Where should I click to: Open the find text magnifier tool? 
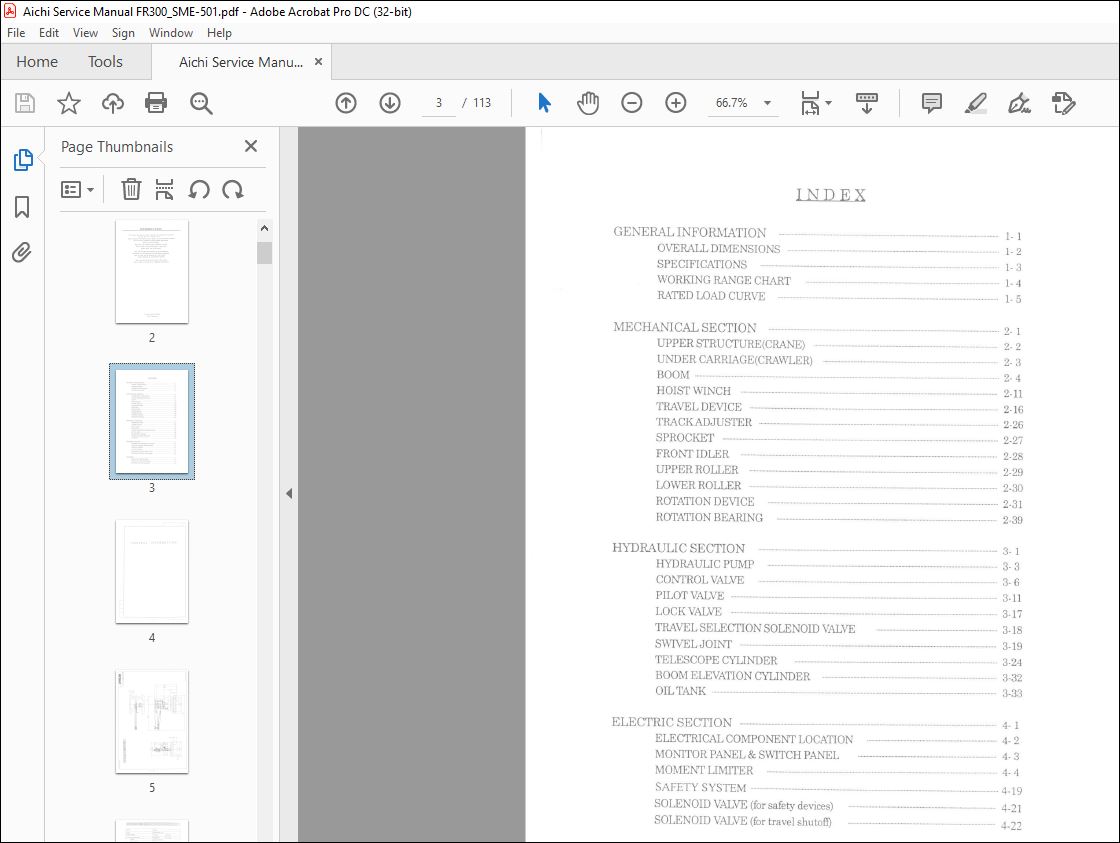[201, 104]
